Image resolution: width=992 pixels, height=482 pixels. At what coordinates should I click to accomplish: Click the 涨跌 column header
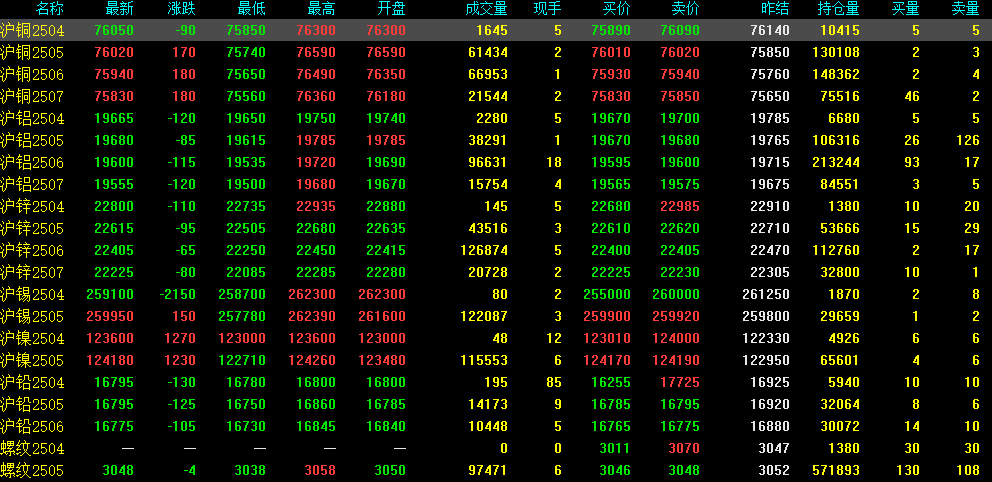pos(182,8)
